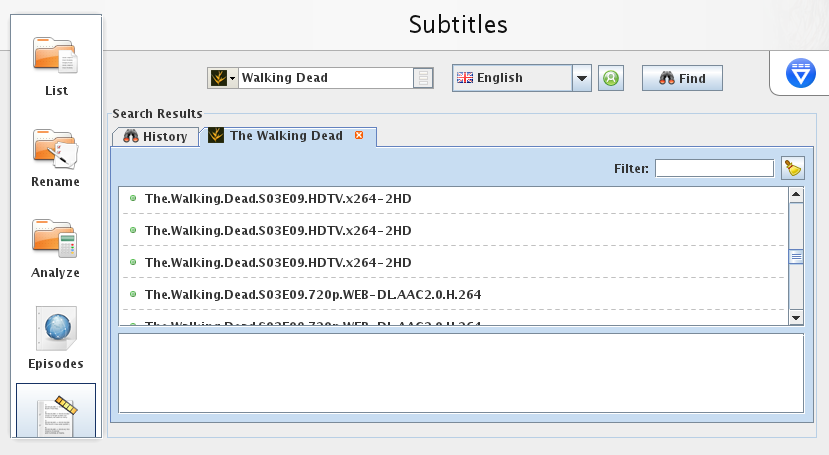Select second S03E09.HDTV.x264-2HD subtitle entry
Viewport: 829px width, 455px height.
pyautogui.click(x=454, y=230)
